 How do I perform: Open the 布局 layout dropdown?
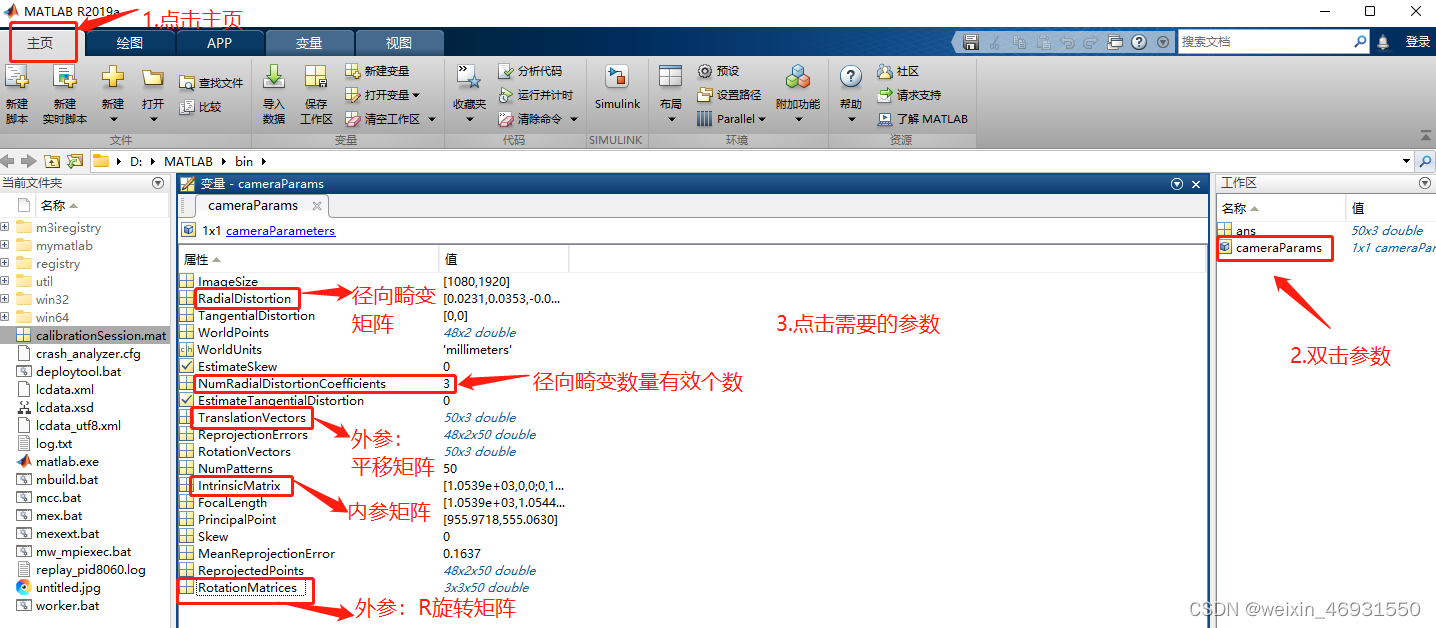pyautogui.click(x=670, y=119)
